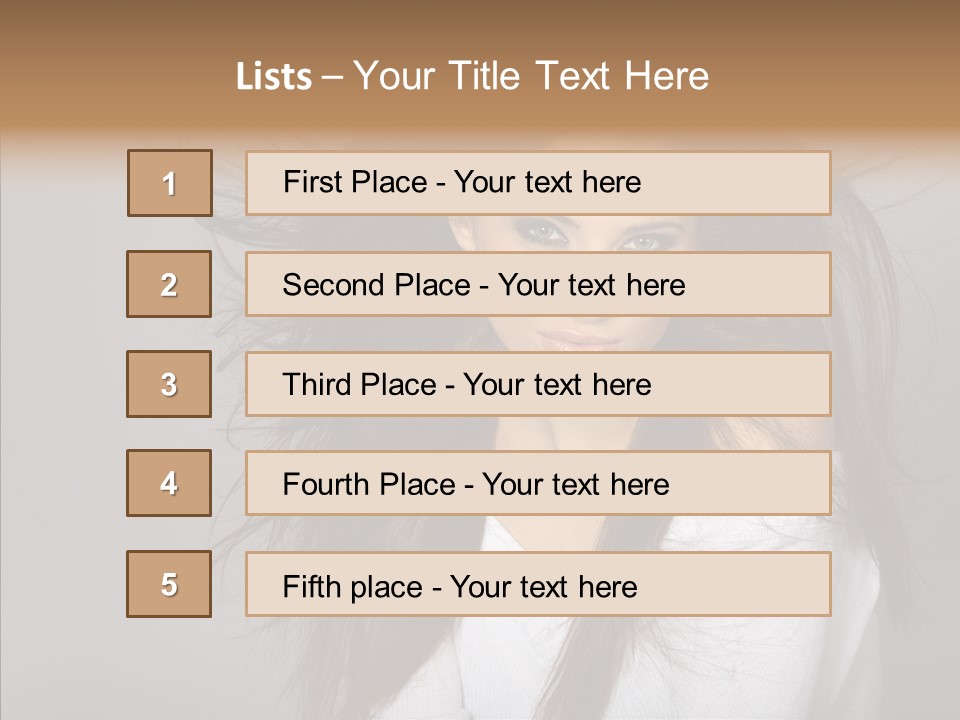960x720 pixels.
Task: Click the number 5 box
Action: 169,584
